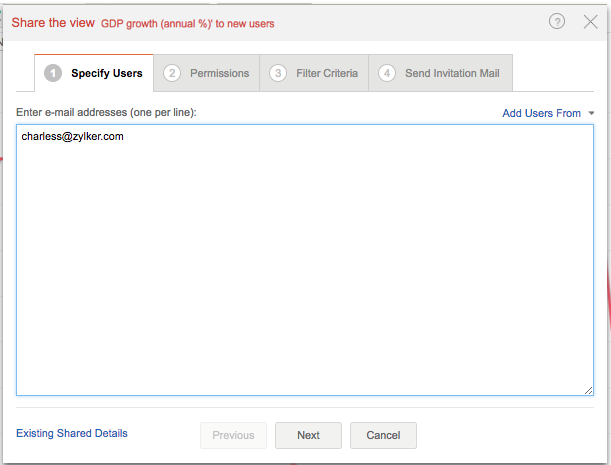Click the step 4 number circle

point(387,73)
